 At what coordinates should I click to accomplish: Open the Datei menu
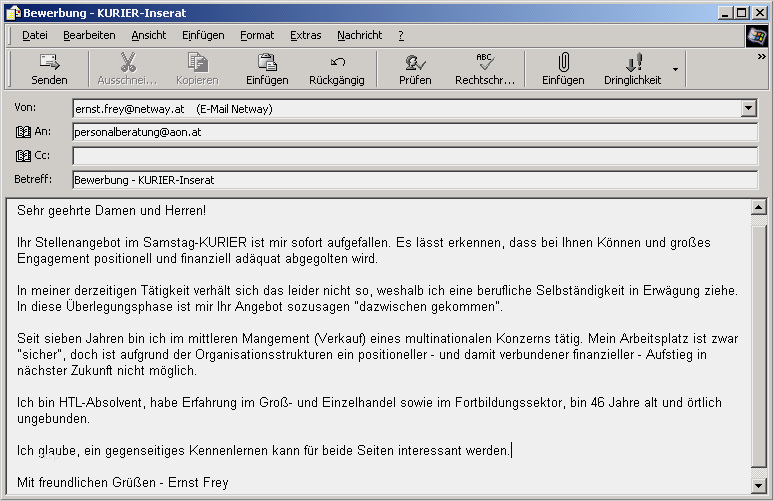[34, 35]
